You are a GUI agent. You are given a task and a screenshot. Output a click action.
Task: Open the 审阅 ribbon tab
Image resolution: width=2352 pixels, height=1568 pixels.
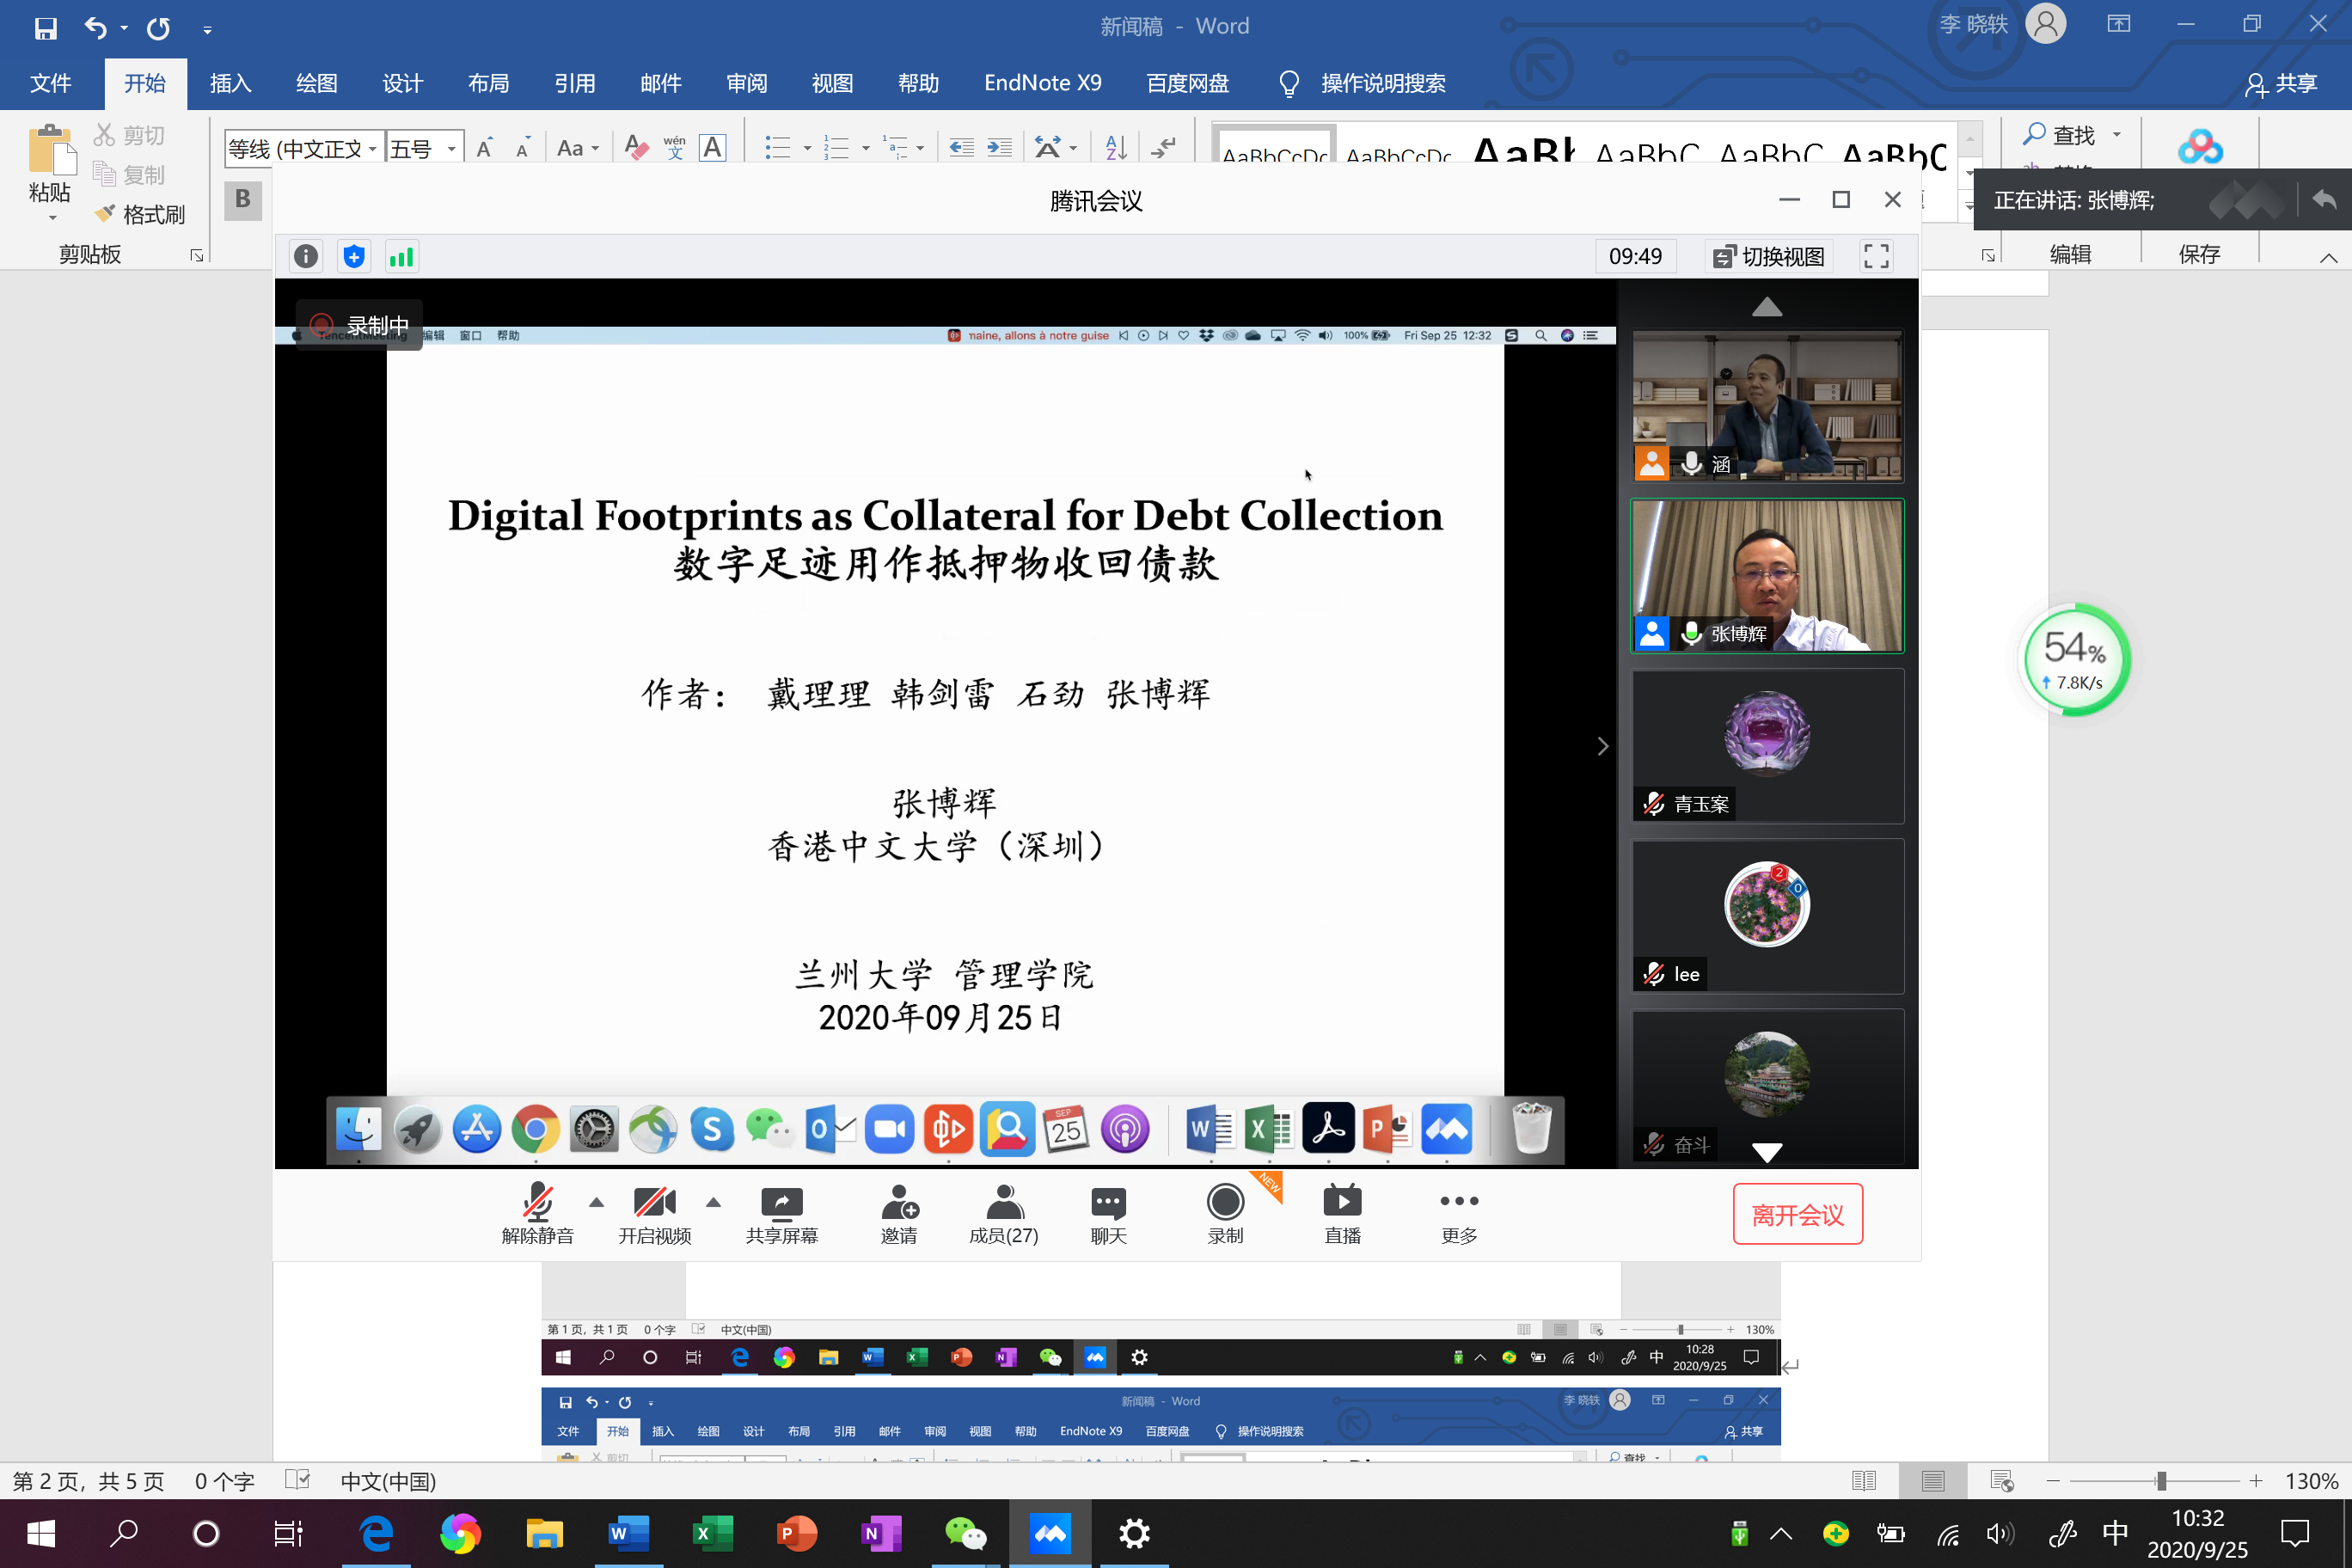click(x=746, y=83)
